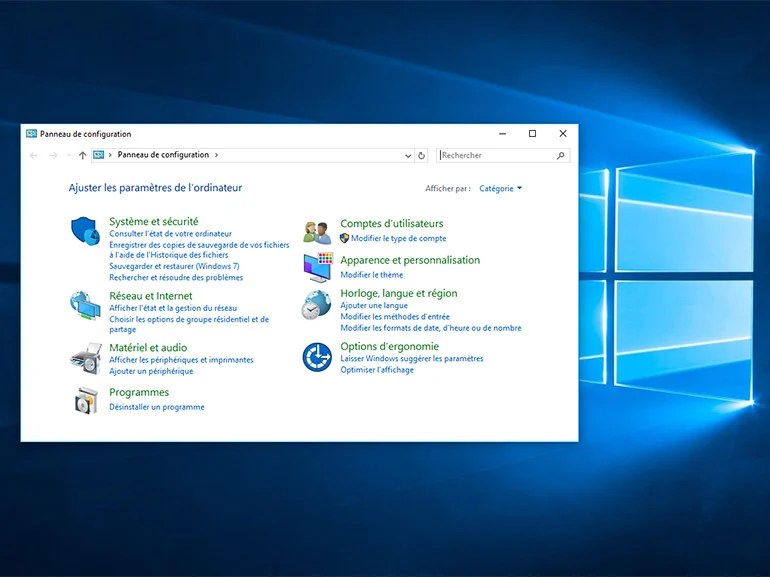
Task: Click Optimiser l'affichage link
Action: pyautogui.click(x=377, y=370)
